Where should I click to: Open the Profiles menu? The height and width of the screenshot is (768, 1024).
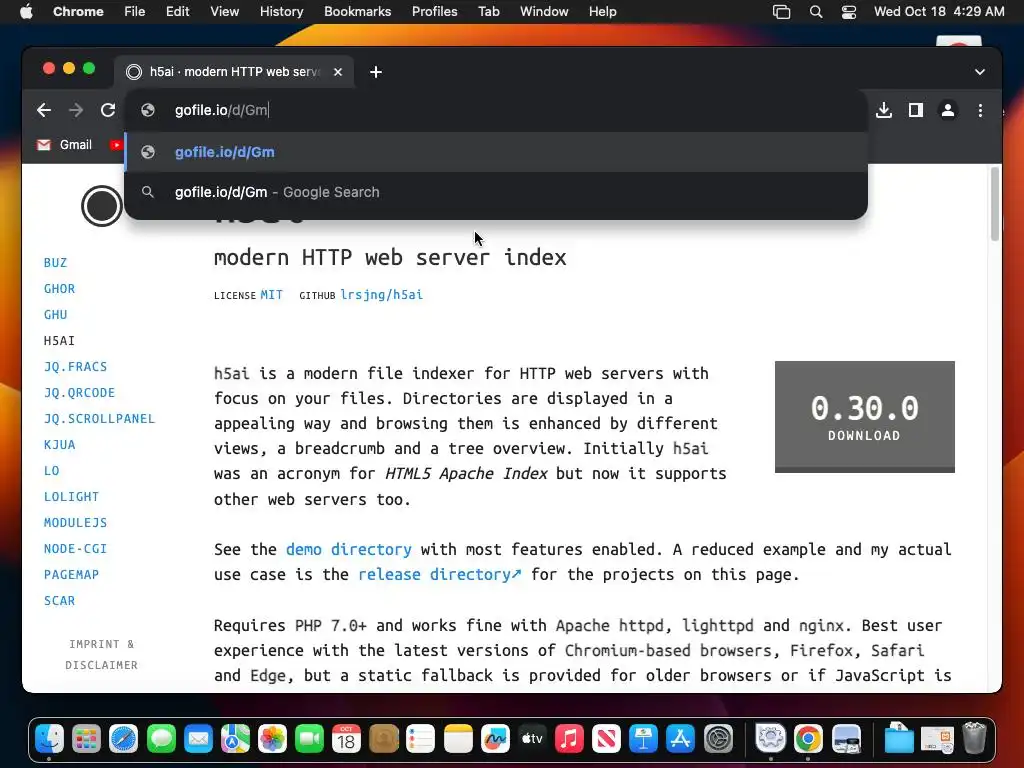click(x=434, y=12)
